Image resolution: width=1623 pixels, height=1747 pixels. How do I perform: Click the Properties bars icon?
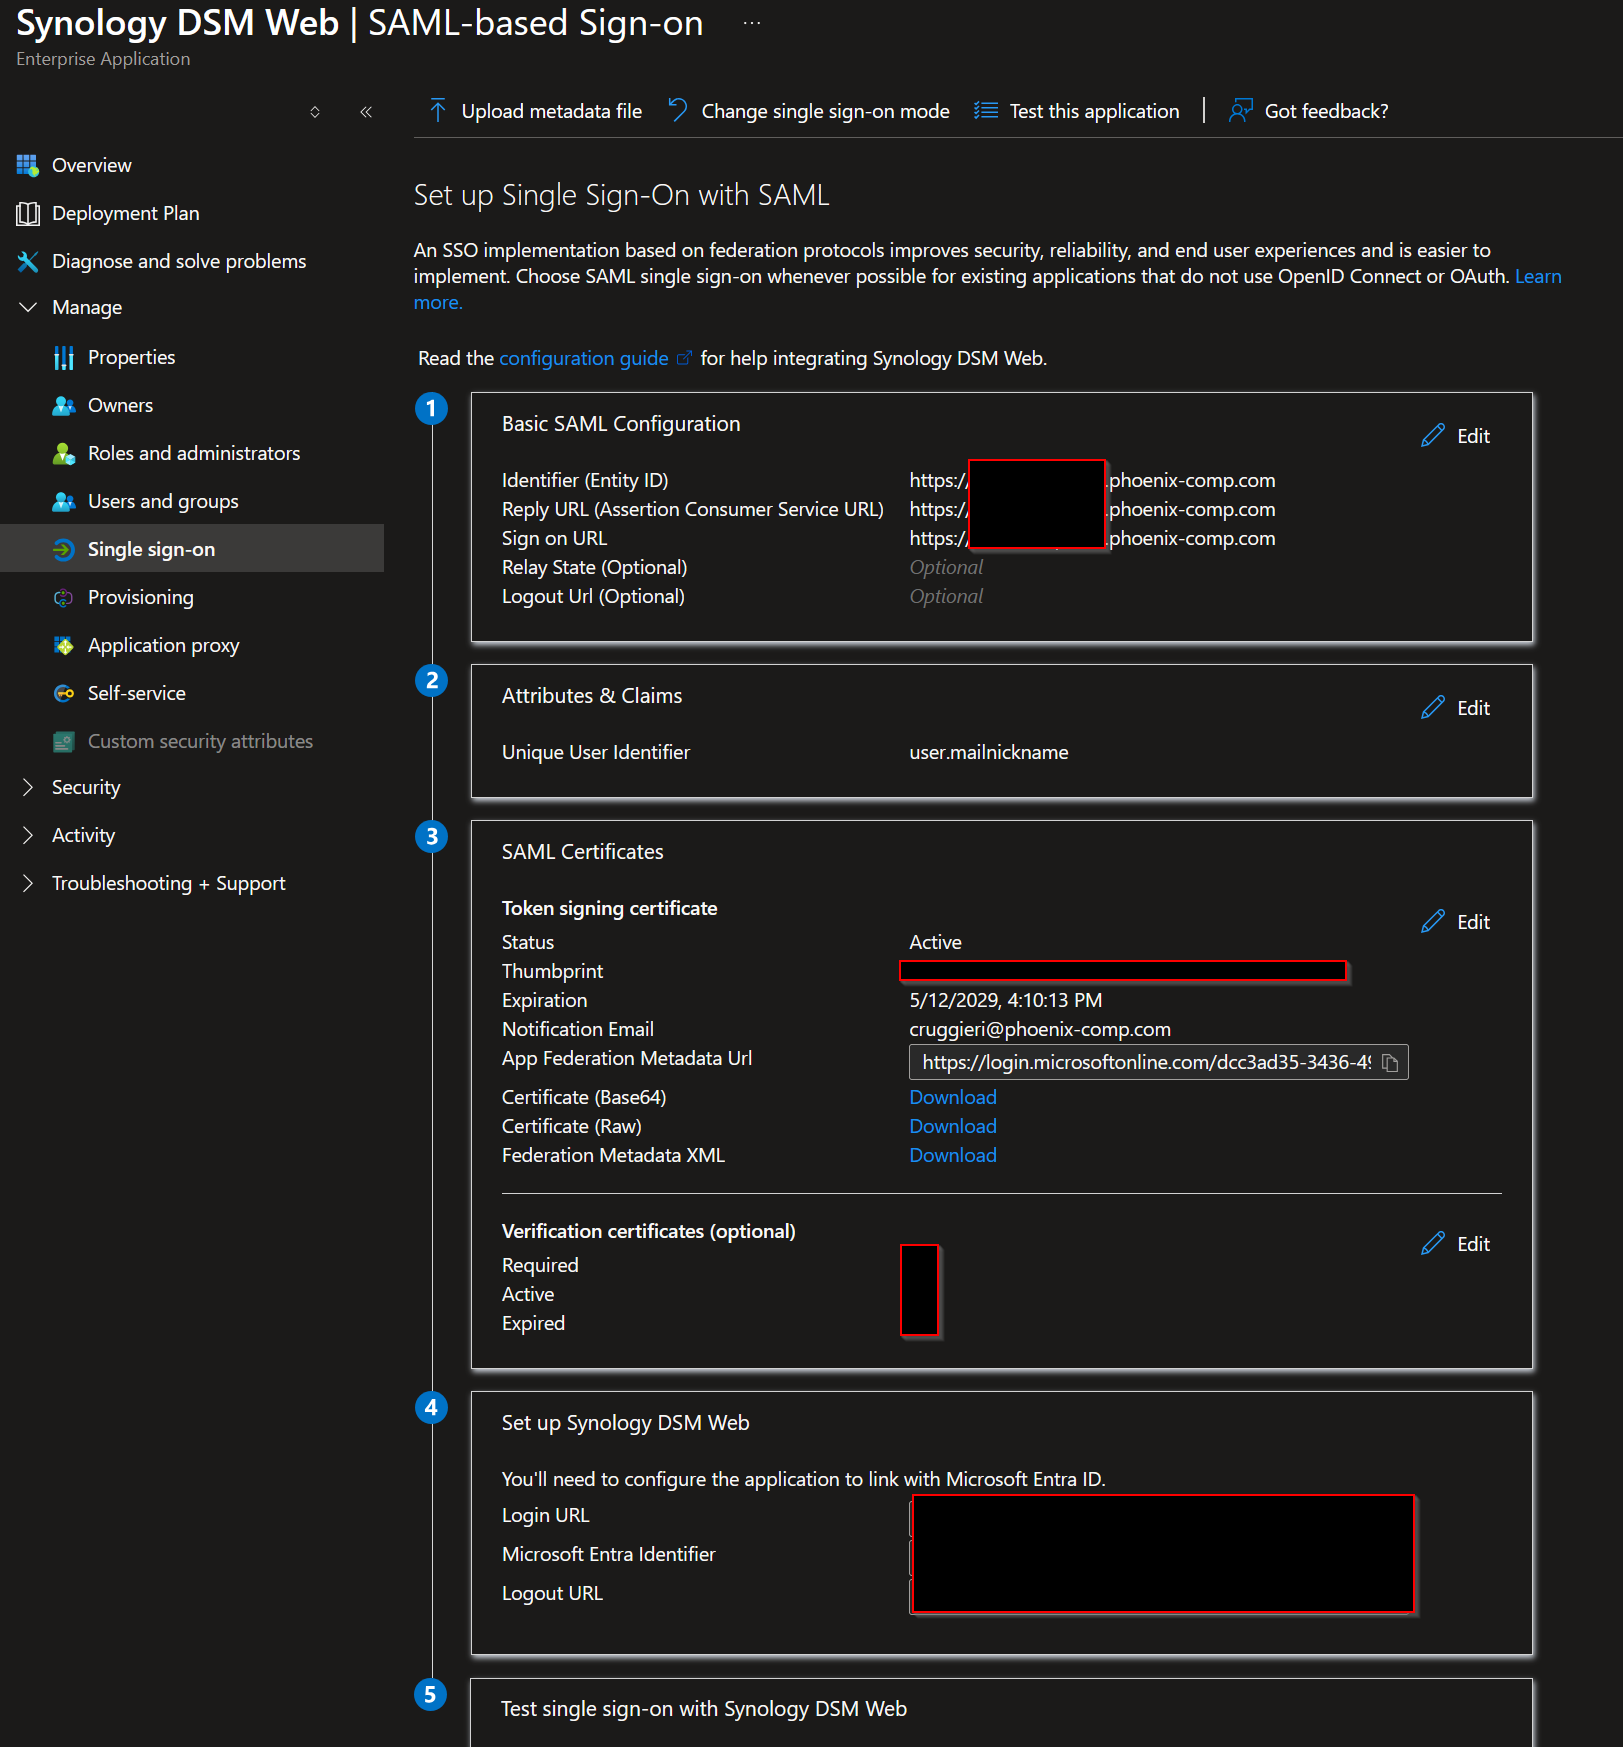pyautogui.click(x=64, y=357)
